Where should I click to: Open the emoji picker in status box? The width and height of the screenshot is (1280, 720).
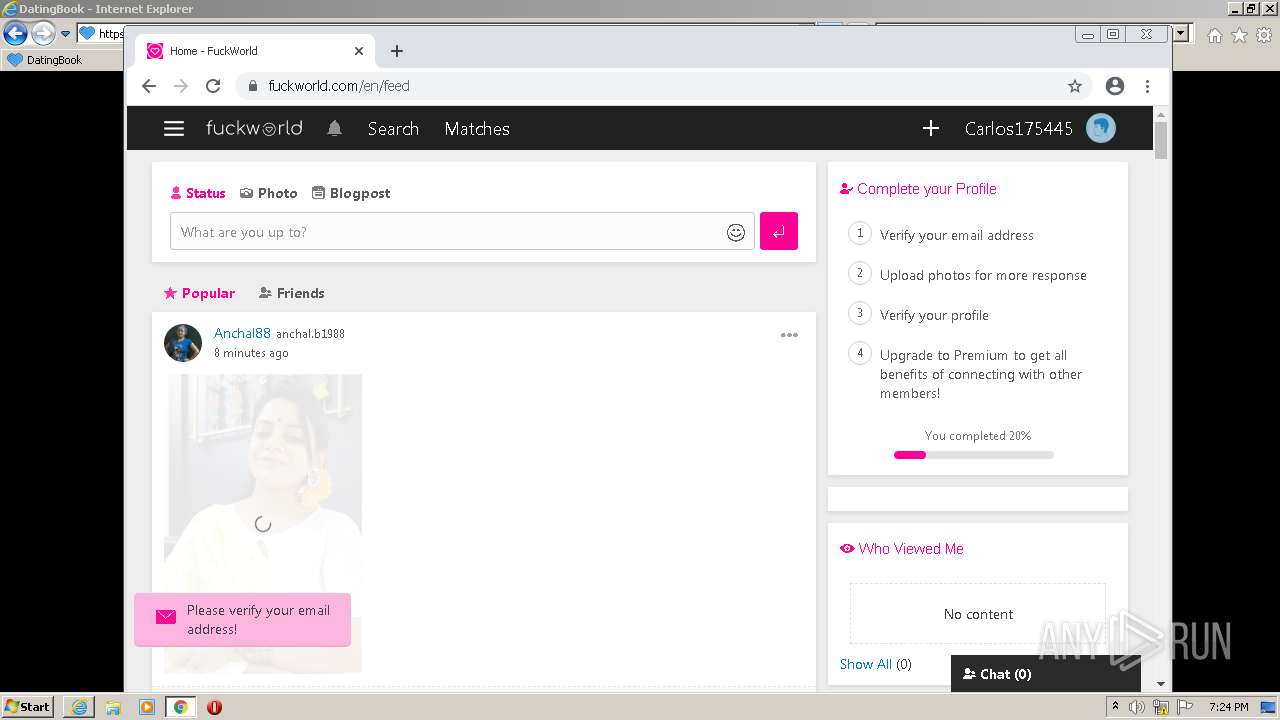point(736,232)
